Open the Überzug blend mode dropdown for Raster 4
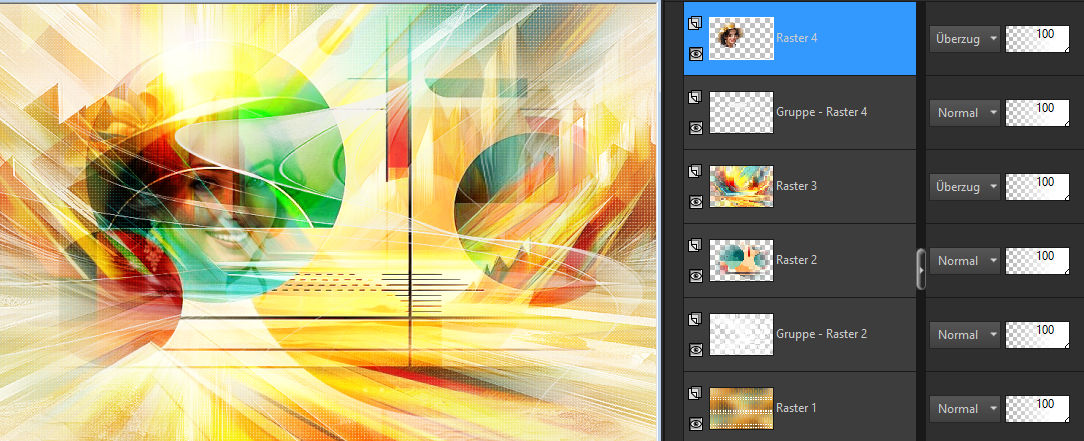 tap(964, 39)
